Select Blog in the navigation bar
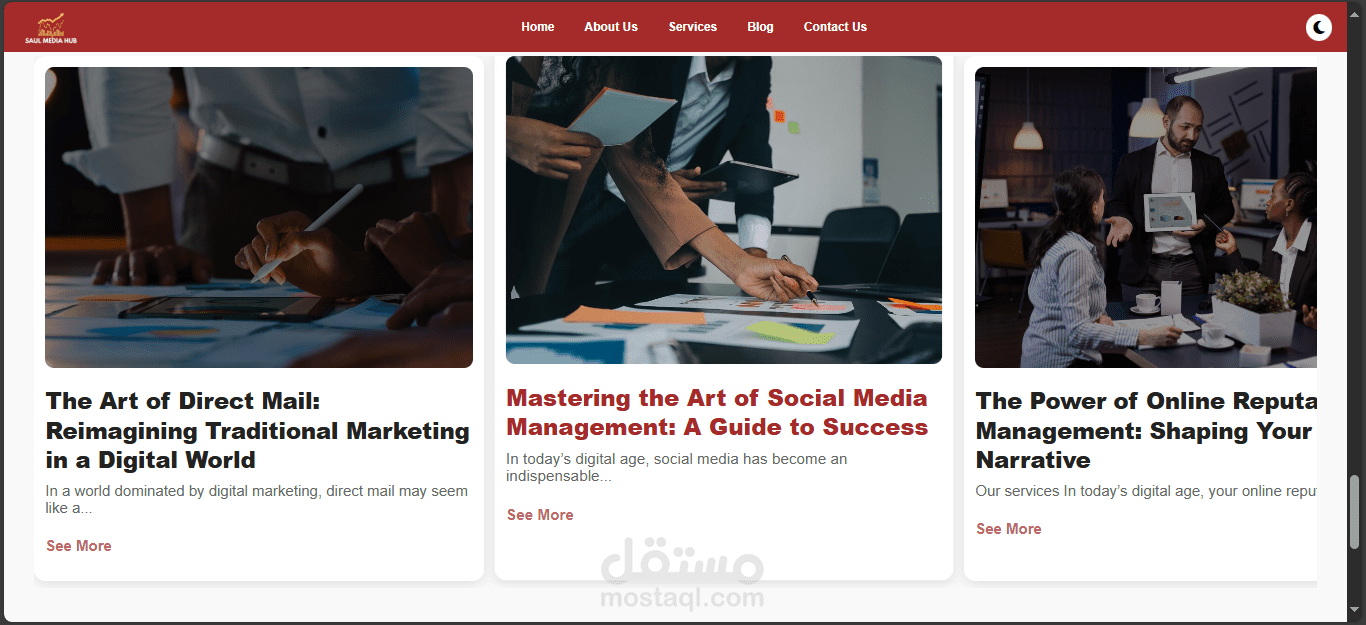The width and height of the screenshot is (1366, 625). tap(760, 27)
